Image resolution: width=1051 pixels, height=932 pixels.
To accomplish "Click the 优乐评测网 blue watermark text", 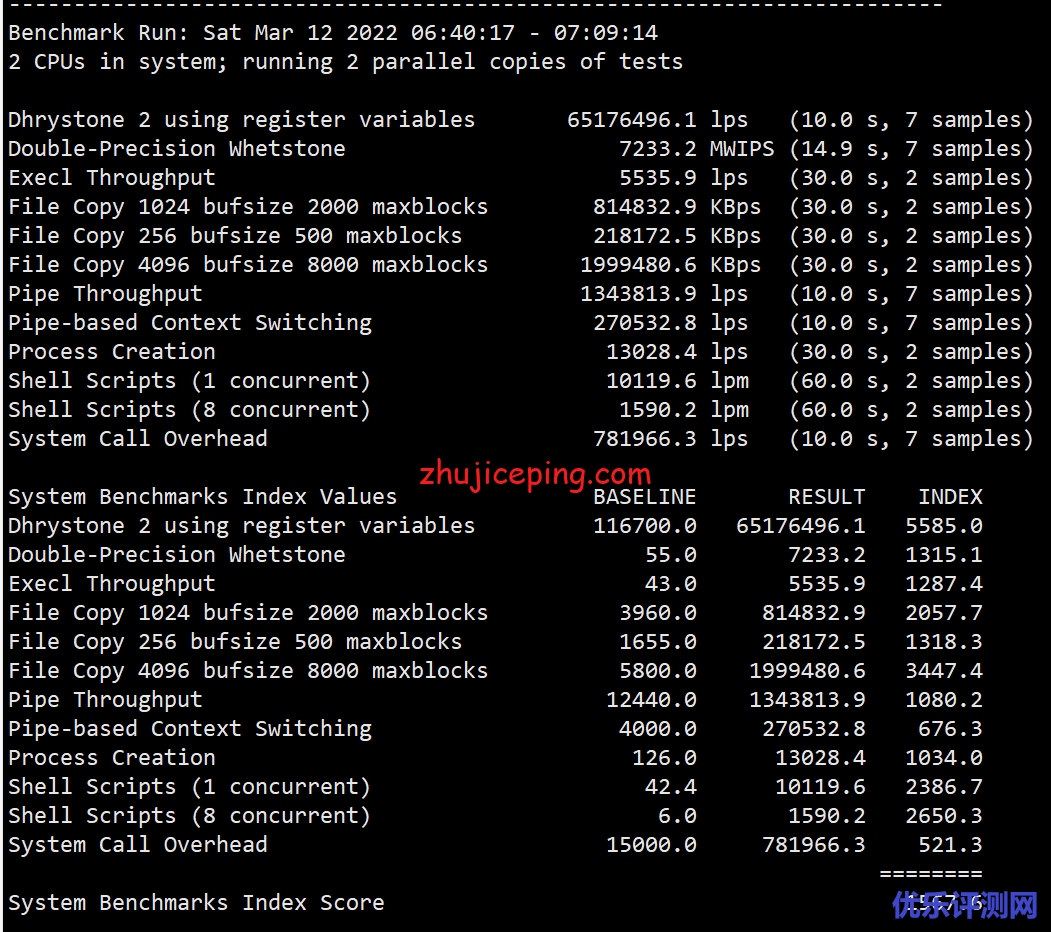I will 965,906.
